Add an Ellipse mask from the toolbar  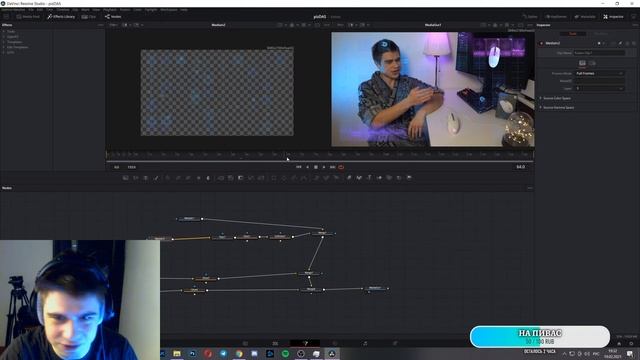[284, 178]
